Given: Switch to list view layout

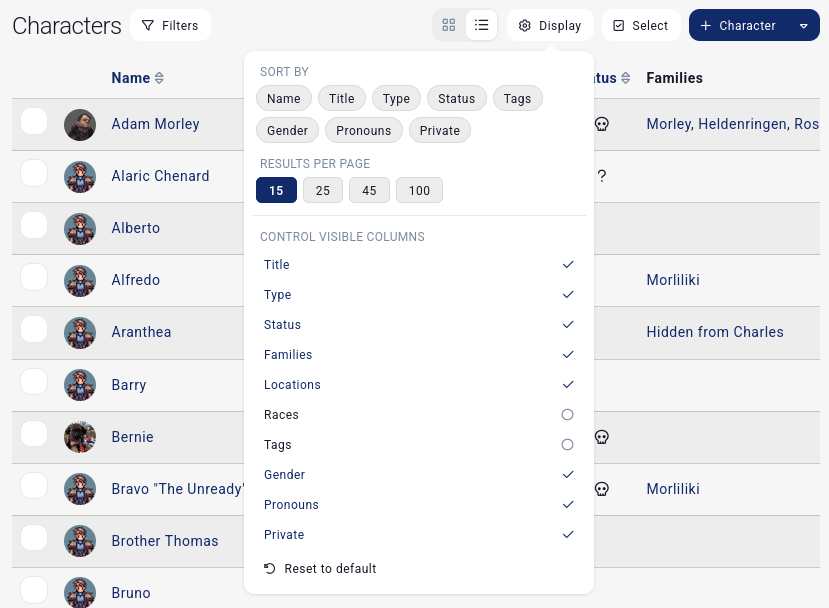Looking at the screenshot, I should 481,25.
